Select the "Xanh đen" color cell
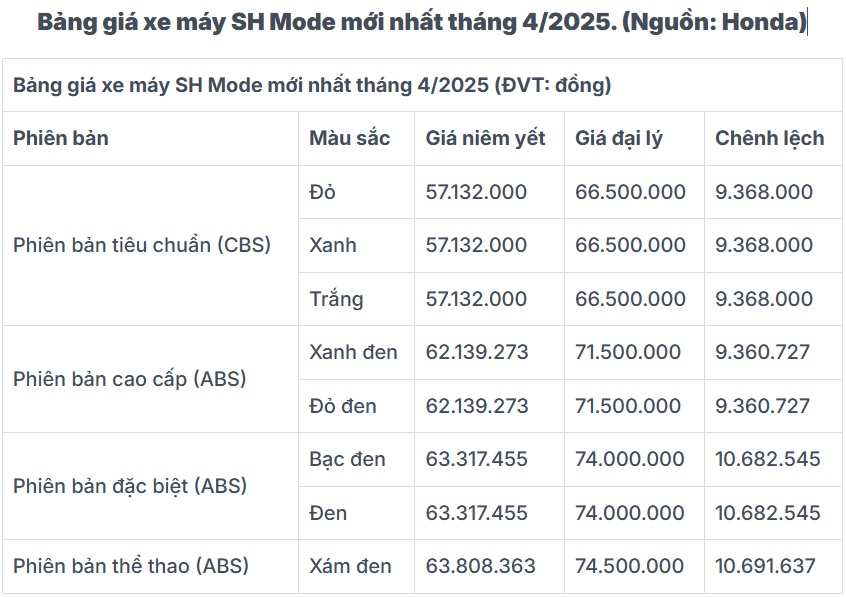 [x=353, y=352]
